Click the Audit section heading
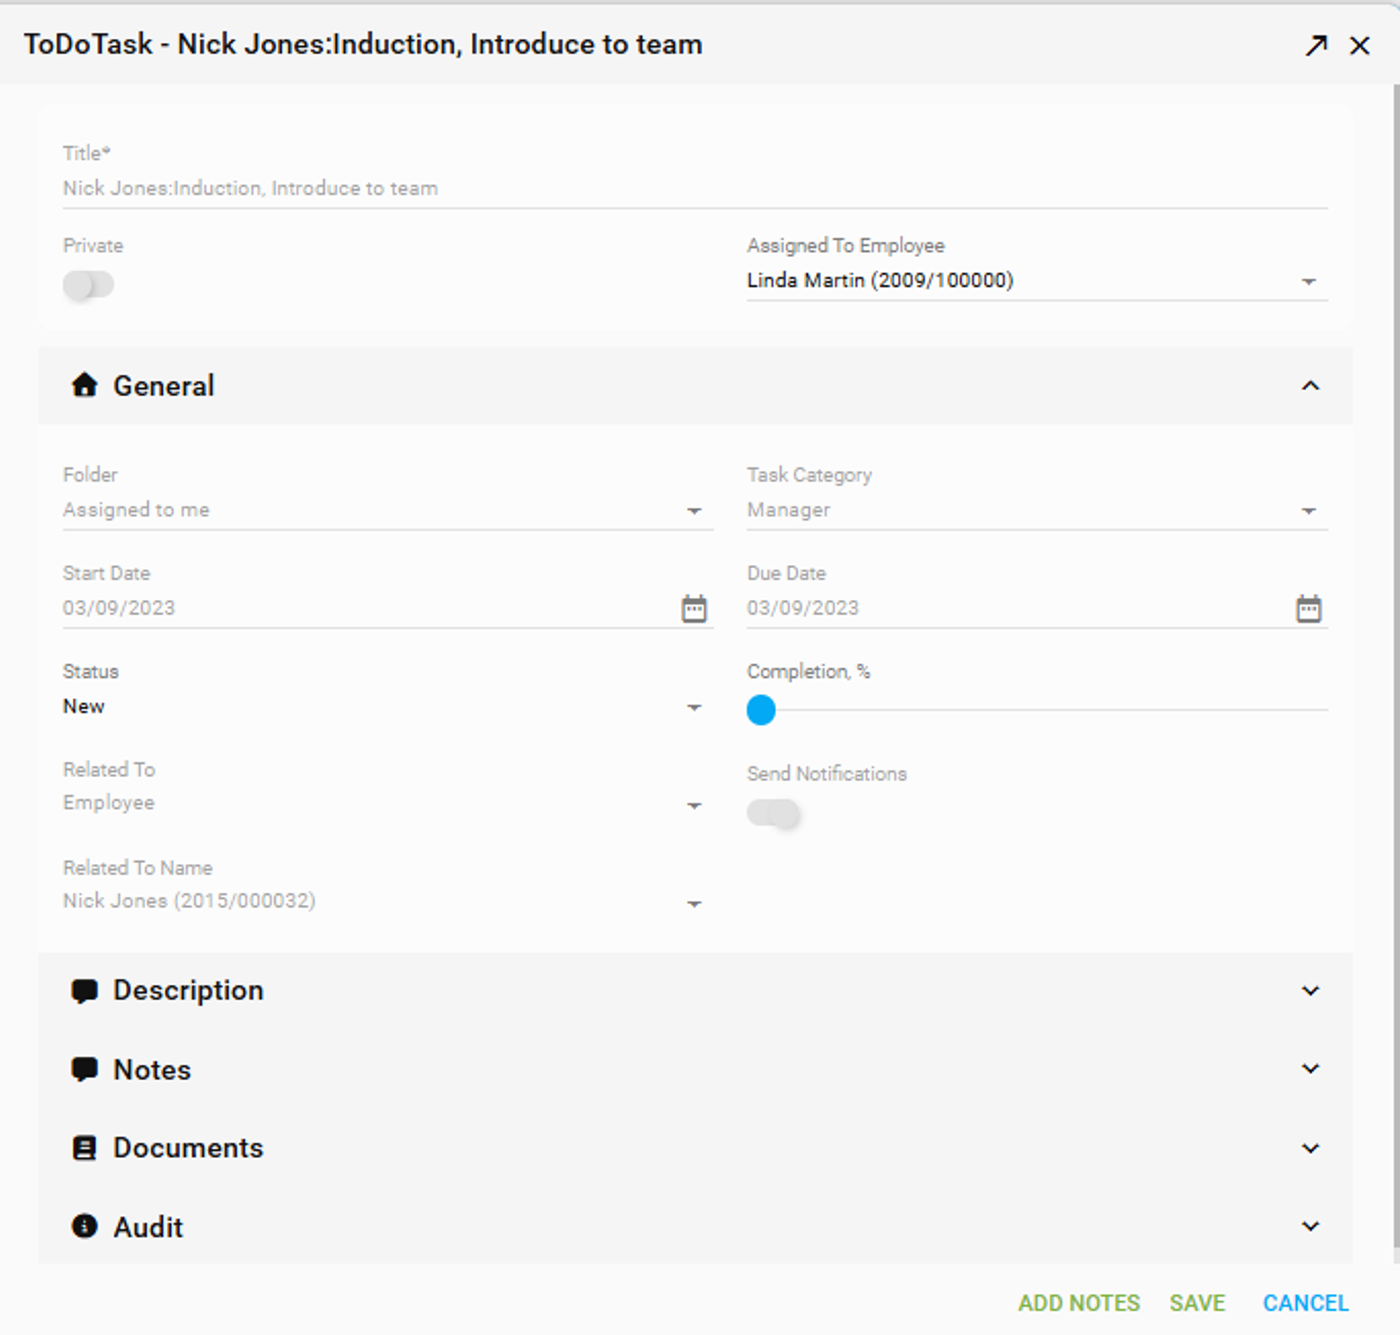 click(x=148, y=1227)
